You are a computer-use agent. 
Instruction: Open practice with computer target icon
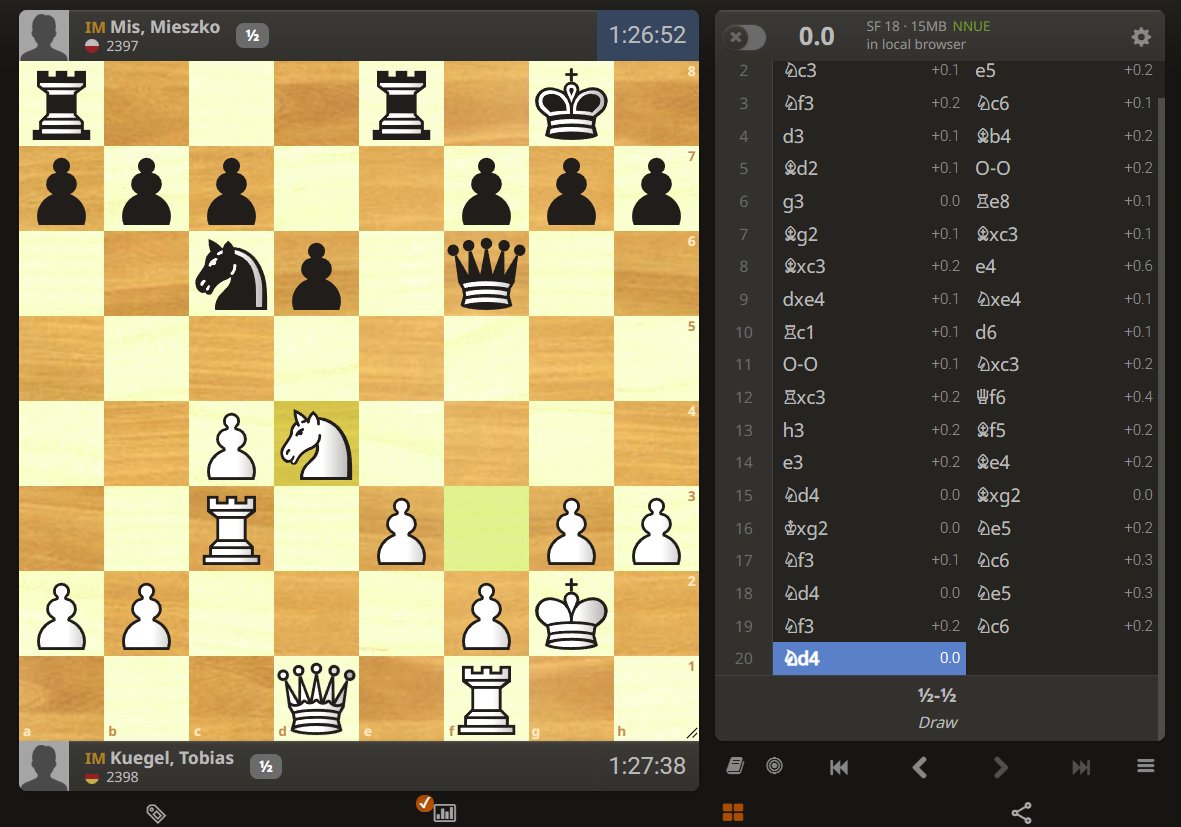click(x=774, y=766)
